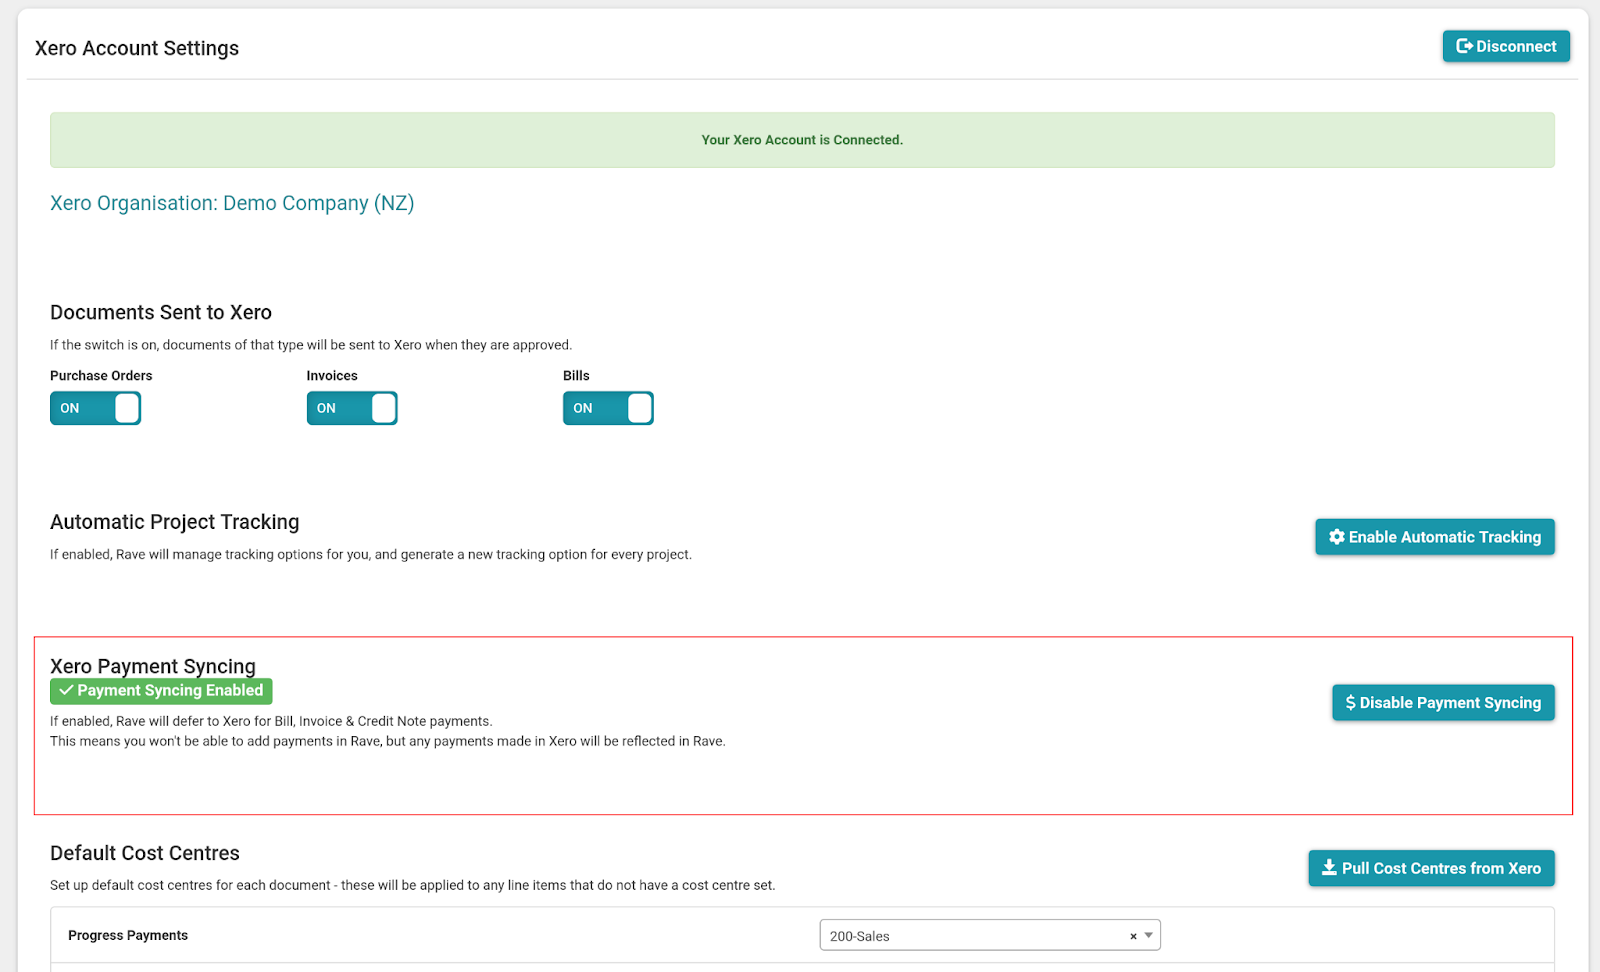1600x972 pixels.
Task: Click the Progress Payments row label
Action: point(128,935)
